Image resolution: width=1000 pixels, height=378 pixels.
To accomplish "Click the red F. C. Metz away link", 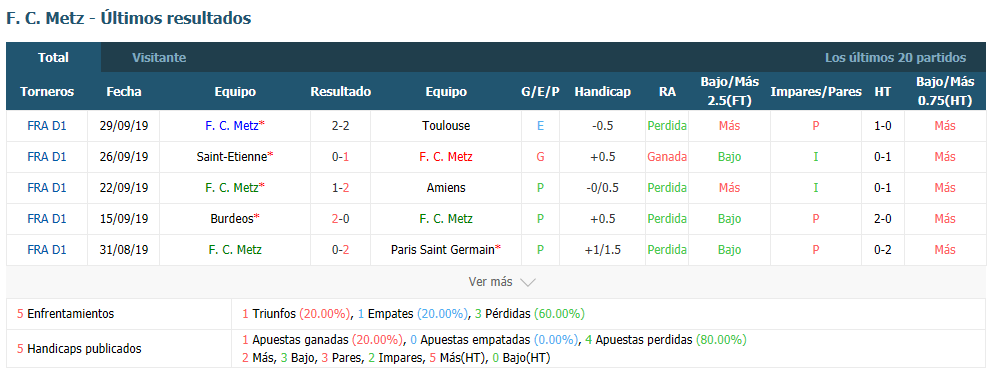I will pos(446,156).
